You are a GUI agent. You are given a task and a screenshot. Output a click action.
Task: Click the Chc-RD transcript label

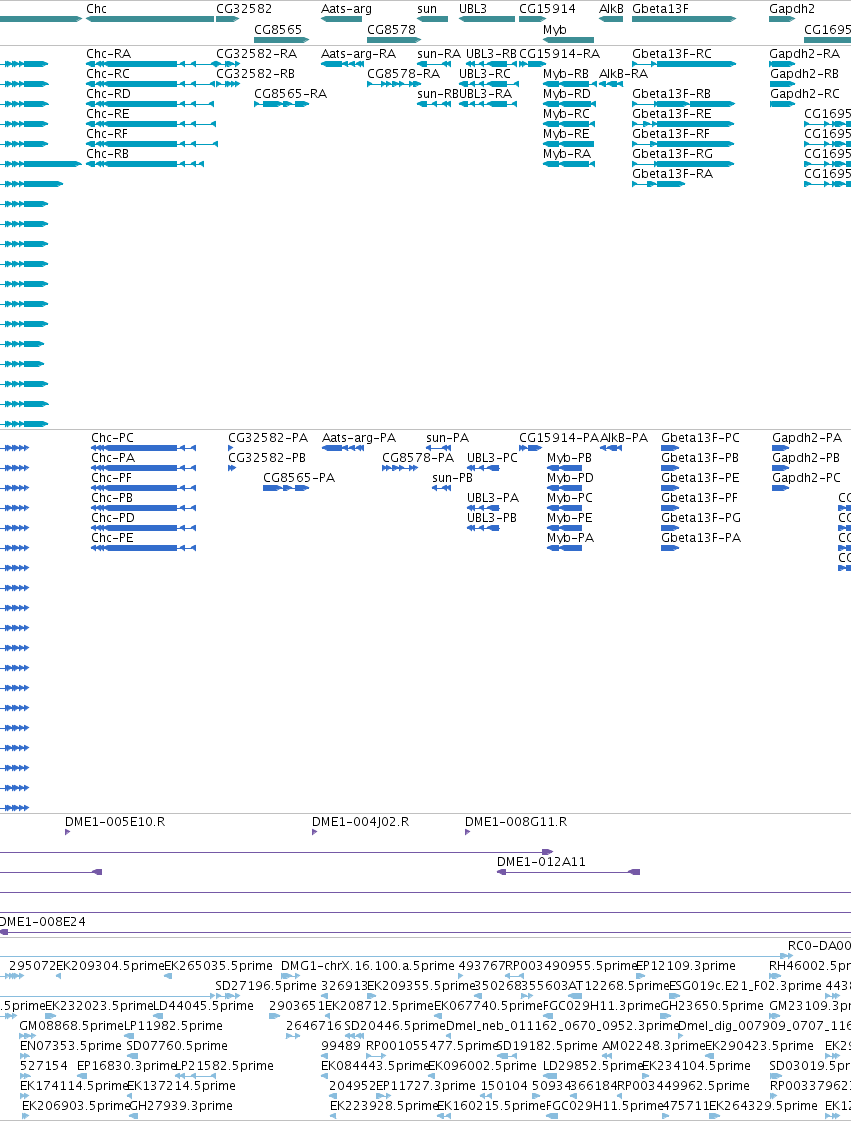pyautogui.click(x=109, y=94)
